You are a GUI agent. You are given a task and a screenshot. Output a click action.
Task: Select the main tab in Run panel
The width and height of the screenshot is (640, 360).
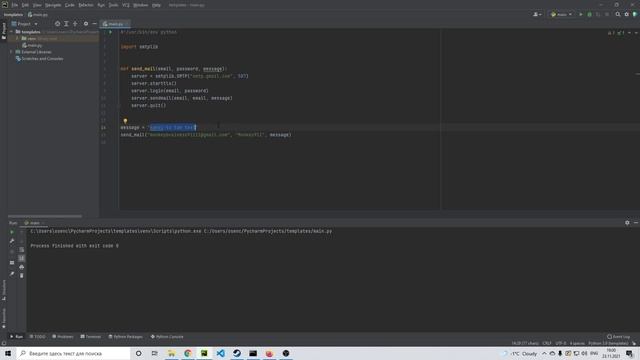pyautogui.click(x=34, y=223)
